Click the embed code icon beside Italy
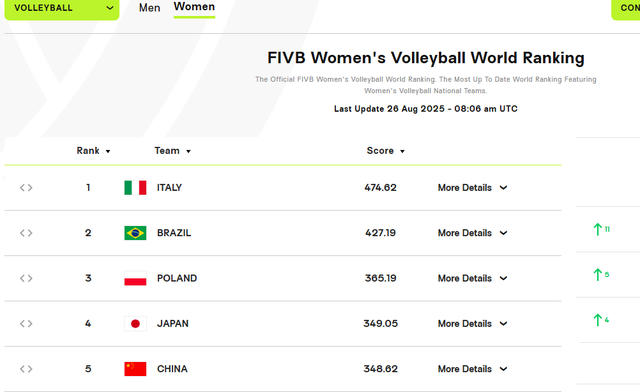This screenshot has height=392, width=640. 26,188
